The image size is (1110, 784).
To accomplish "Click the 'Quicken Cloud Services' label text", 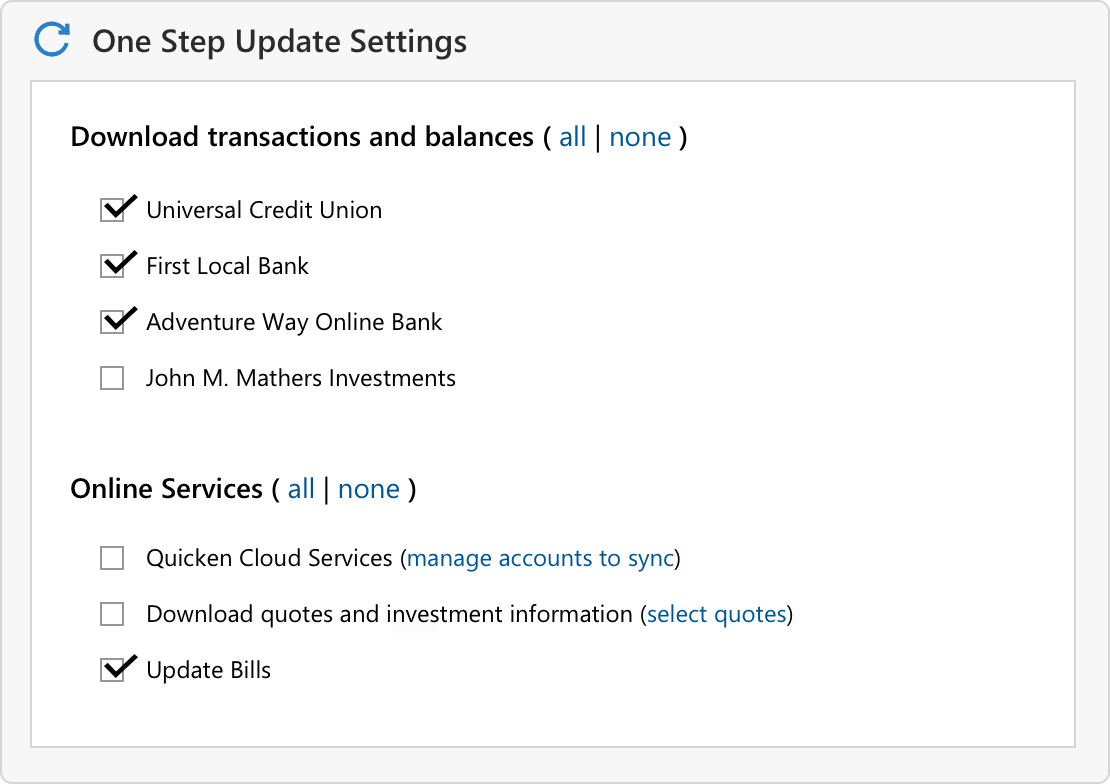I will click(x=269, y=558).
